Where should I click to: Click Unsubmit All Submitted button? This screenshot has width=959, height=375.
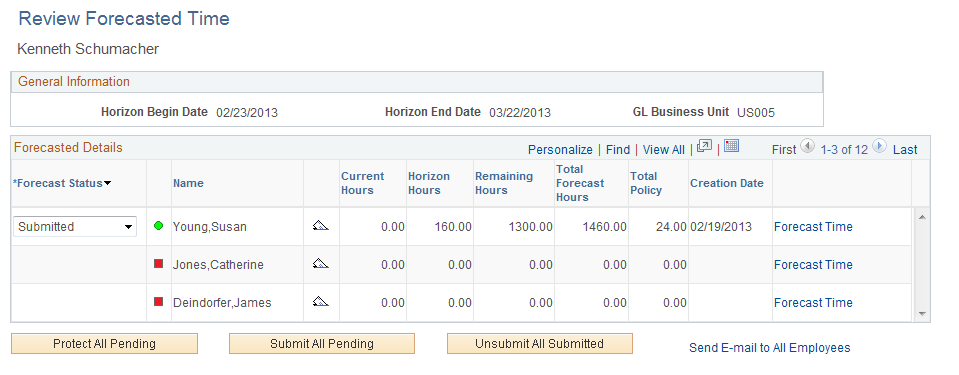pos(539,343)
